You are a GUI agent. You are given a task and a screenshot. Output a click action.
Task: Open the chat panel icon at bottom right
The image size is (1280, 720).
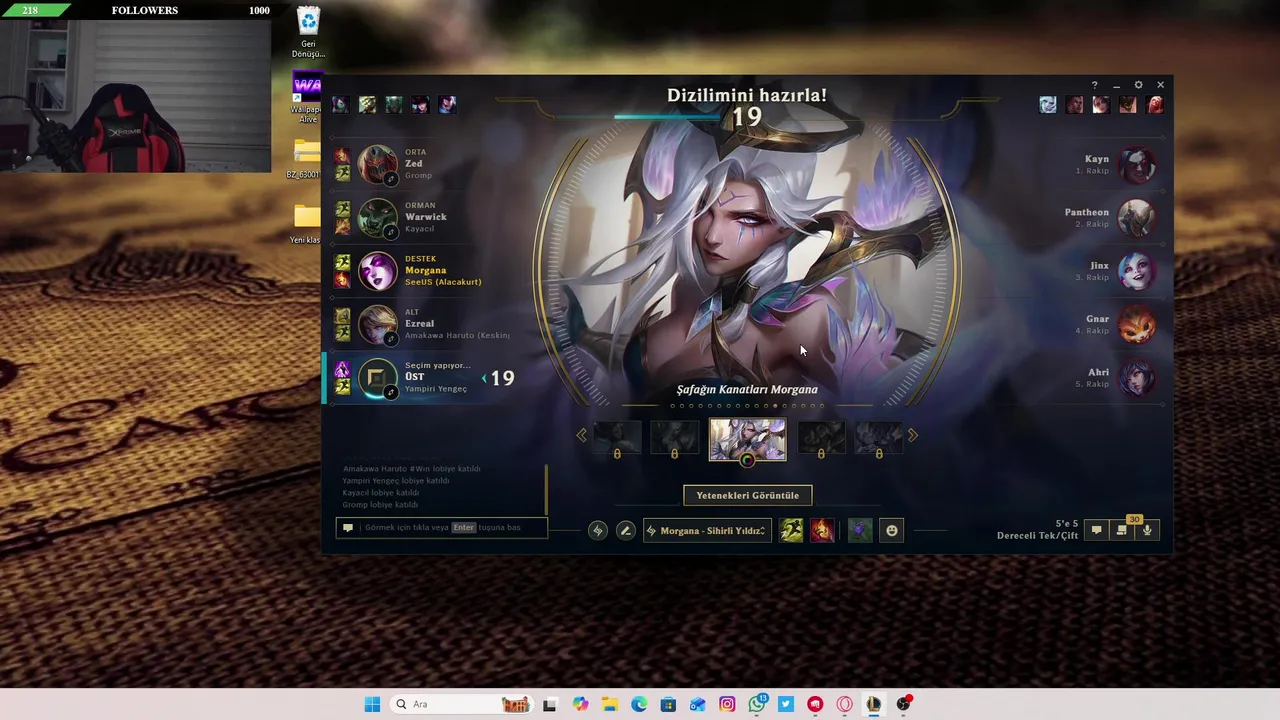[1096, 530]
